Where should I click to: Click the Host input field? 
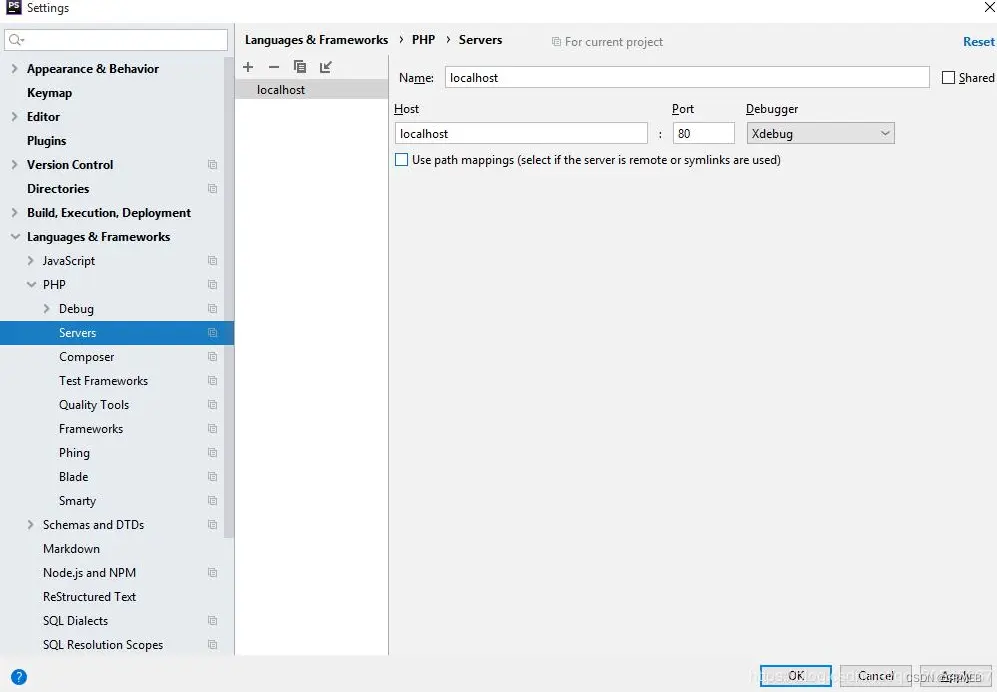tap(521, 134)
